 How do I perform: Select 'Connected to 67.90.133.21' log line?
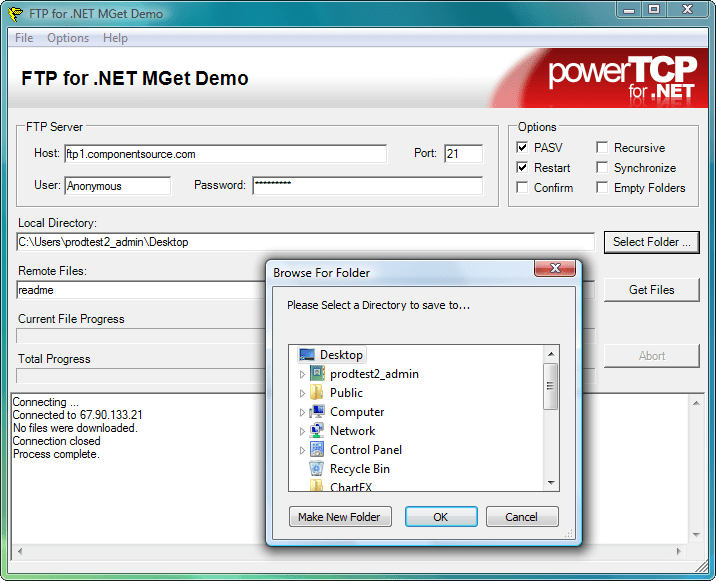(78, 415)
